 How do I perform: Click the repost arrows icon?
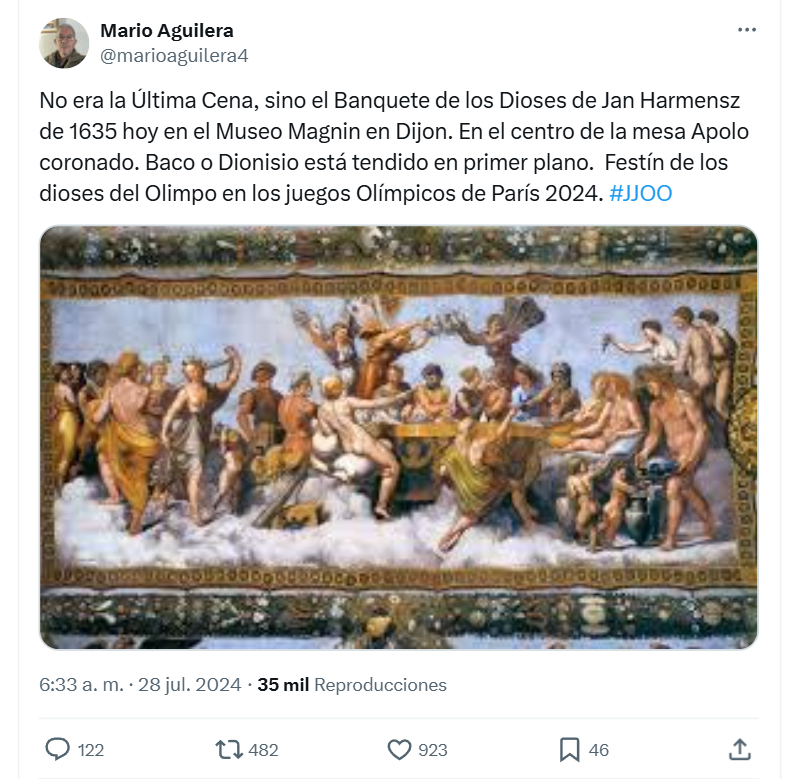click(229, 750)
